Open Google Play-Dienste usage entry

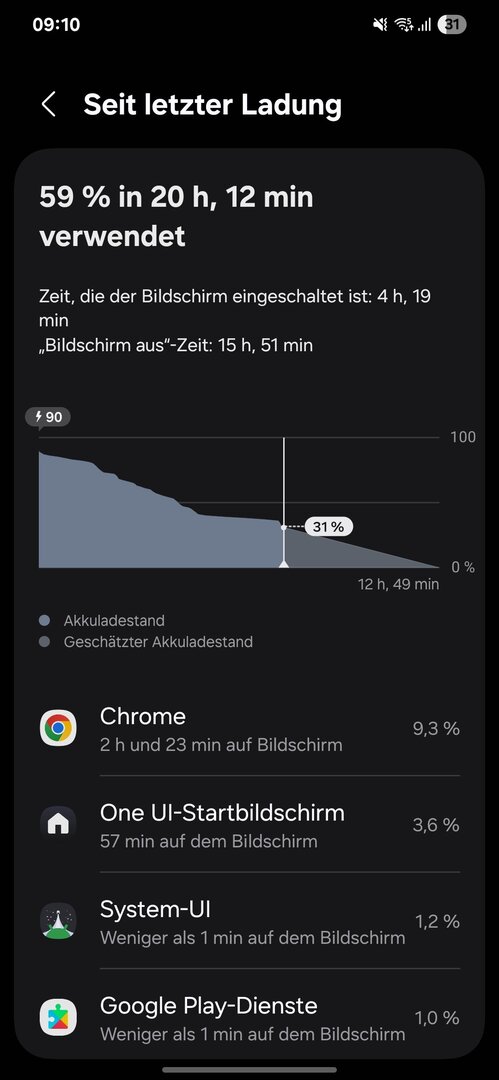point(250,1017)
